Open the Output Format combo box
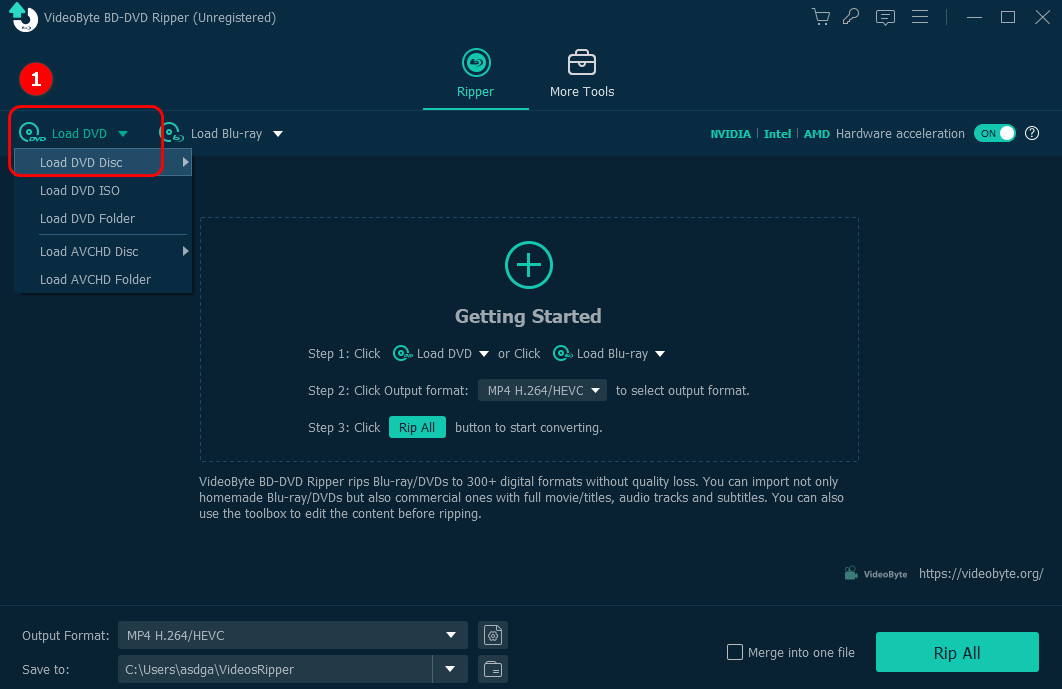This screenshot has width=1062, height=689. [291, 635]
